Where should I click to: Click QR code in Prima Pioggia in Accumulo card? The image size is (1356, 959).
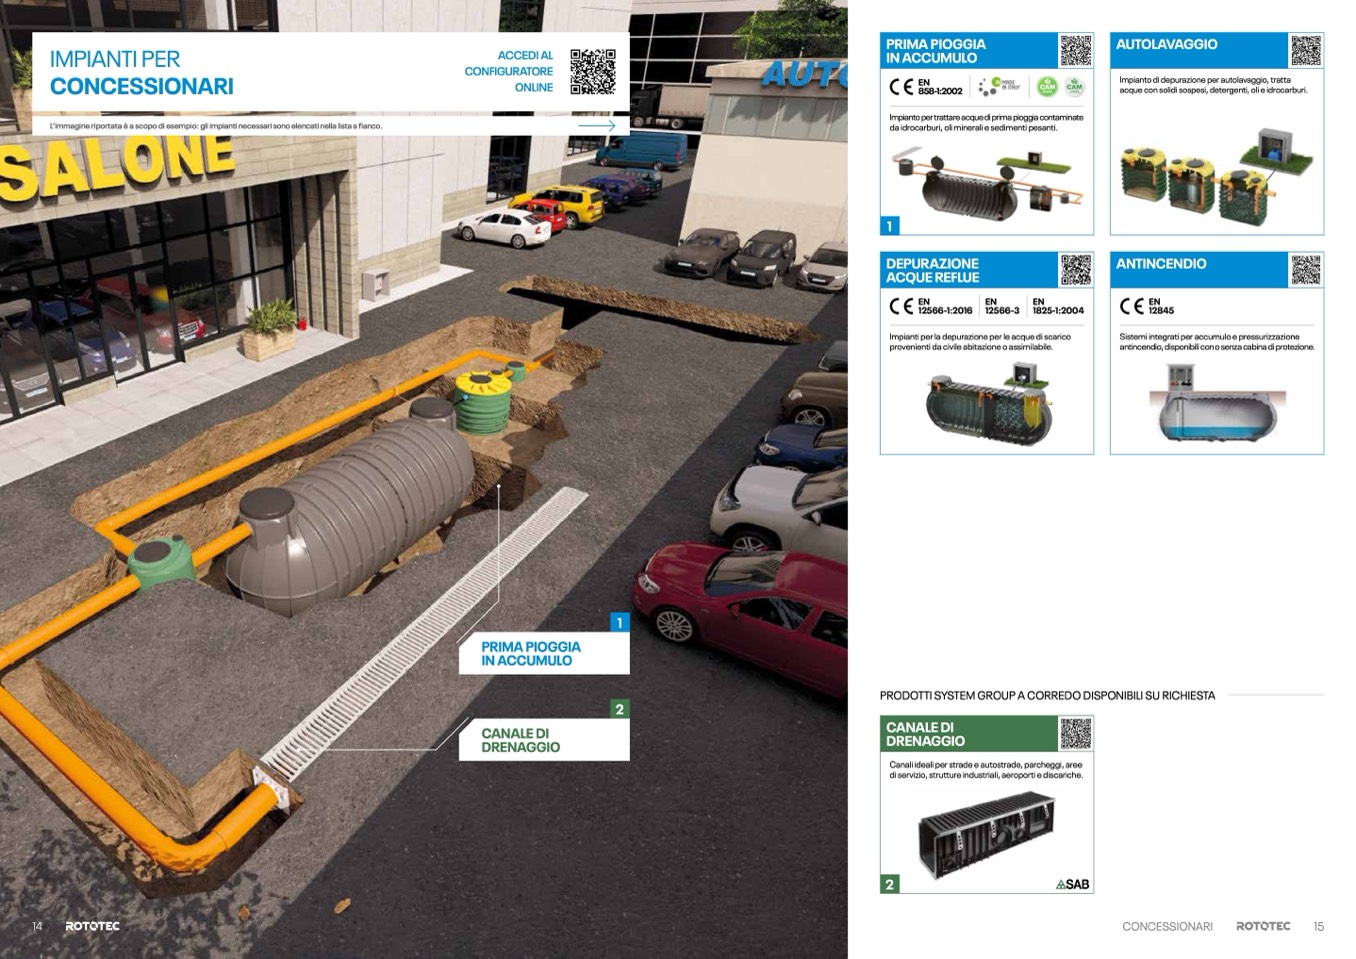[x=1075, y=50]
